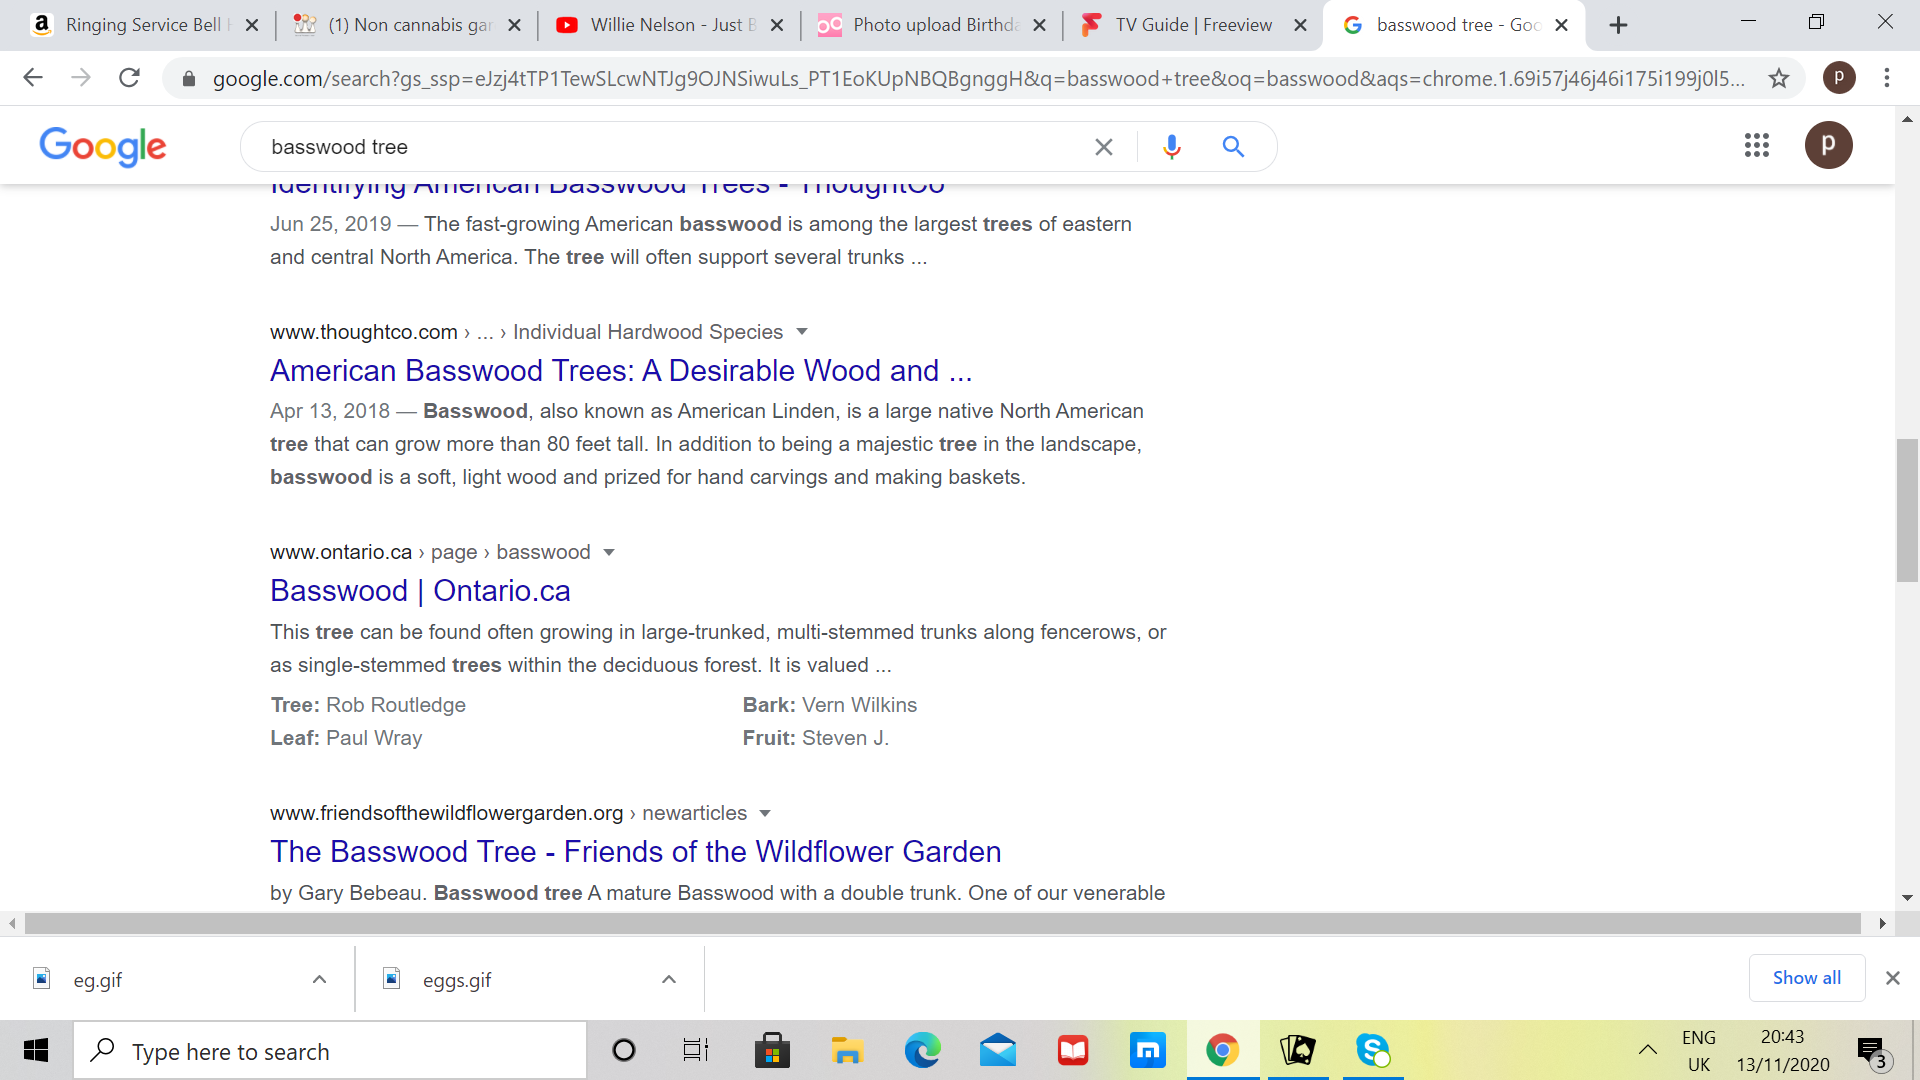Go to Google homepage via logo
The image size is (1920, 1080).
click(x=103, y=147)
